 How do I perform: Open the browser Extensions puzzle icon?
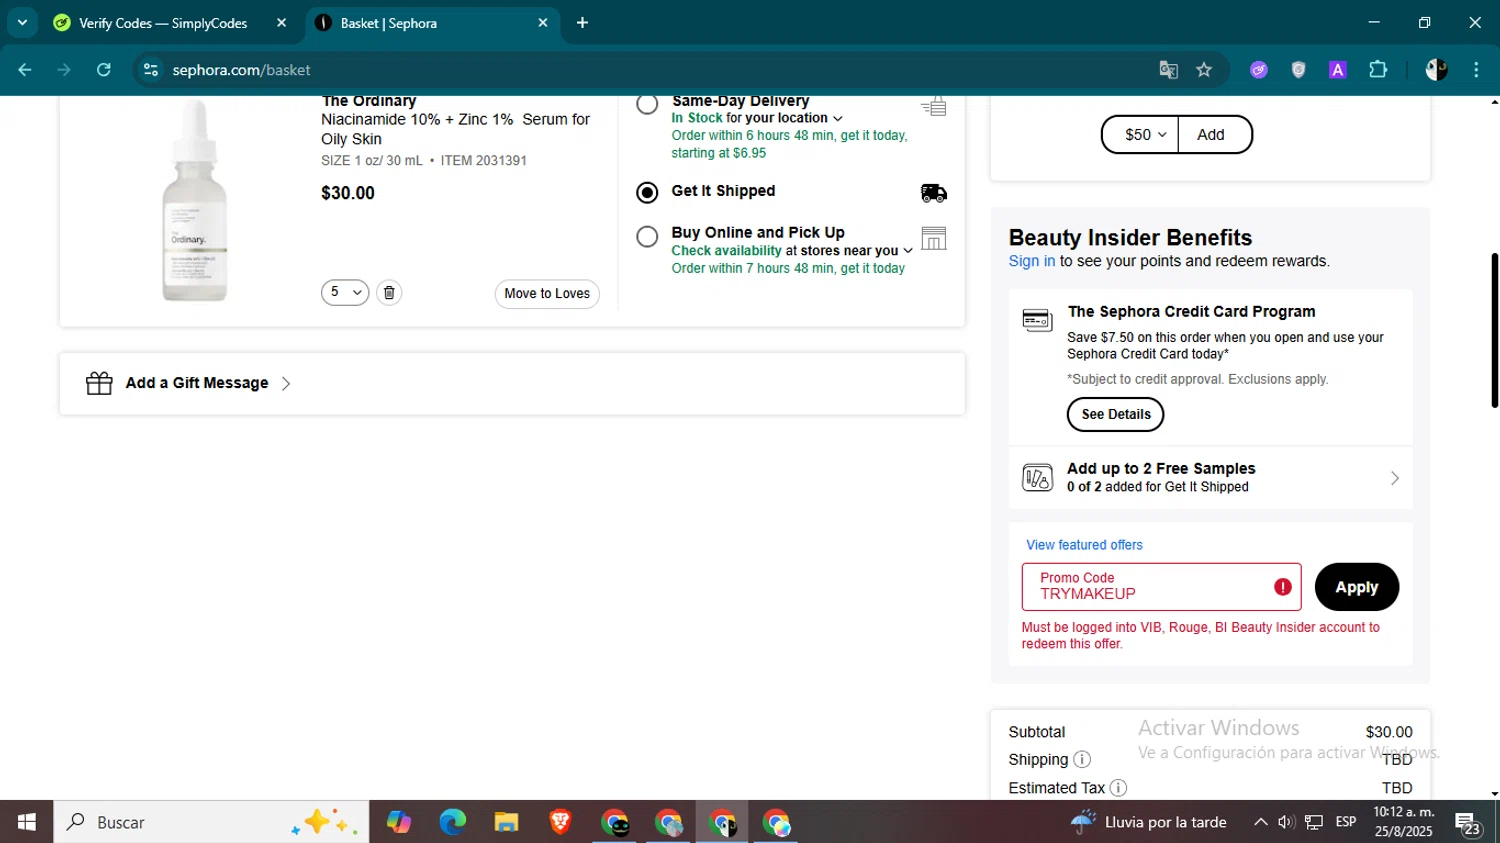tap(1378, 70)
